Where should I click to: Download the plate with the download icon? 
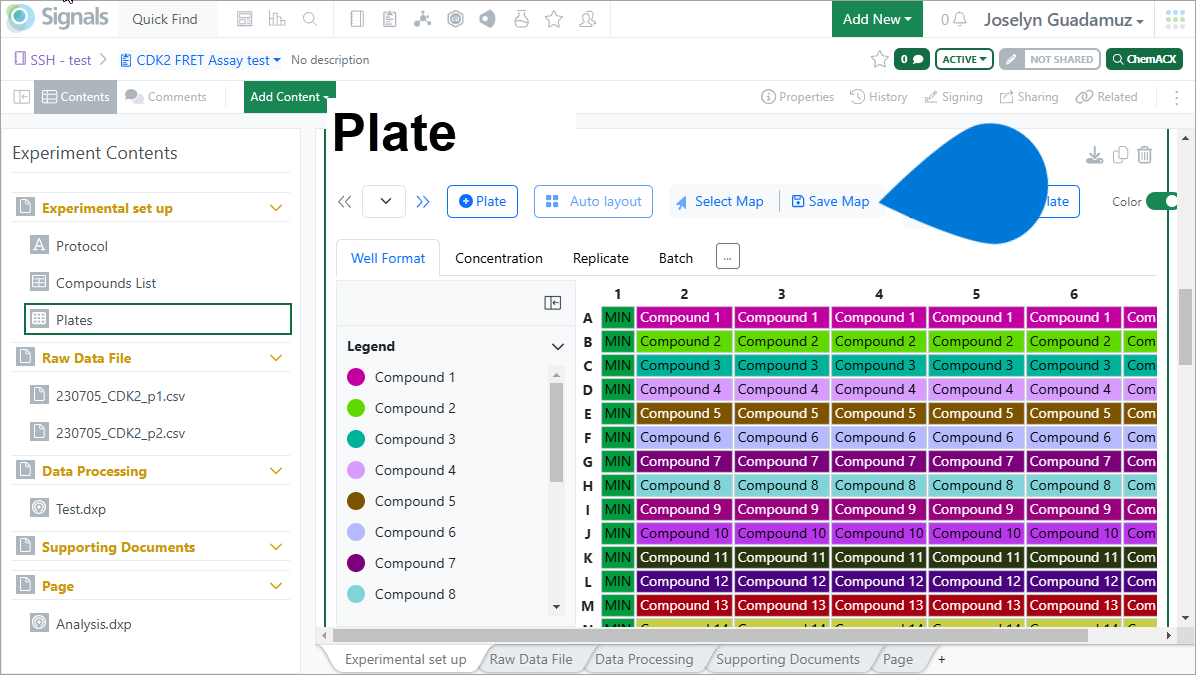1095,155
